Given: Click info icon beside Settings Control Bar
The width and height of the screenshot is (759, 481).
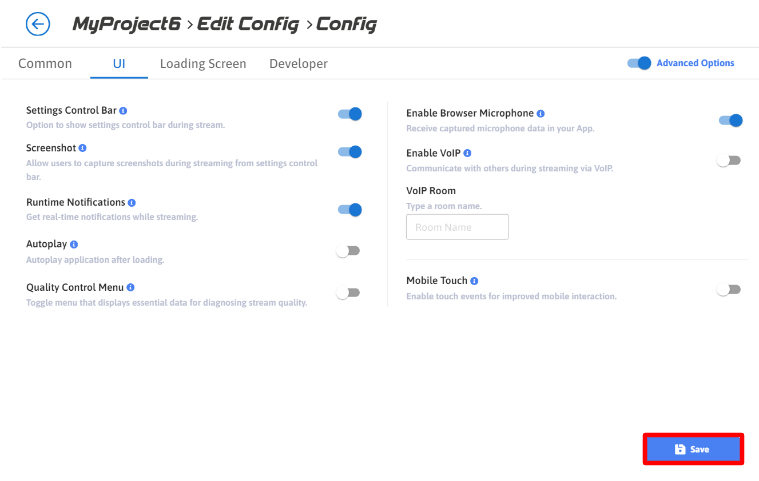Looking at the screenshot, I should pyautogui.click(x=123, y=110).
